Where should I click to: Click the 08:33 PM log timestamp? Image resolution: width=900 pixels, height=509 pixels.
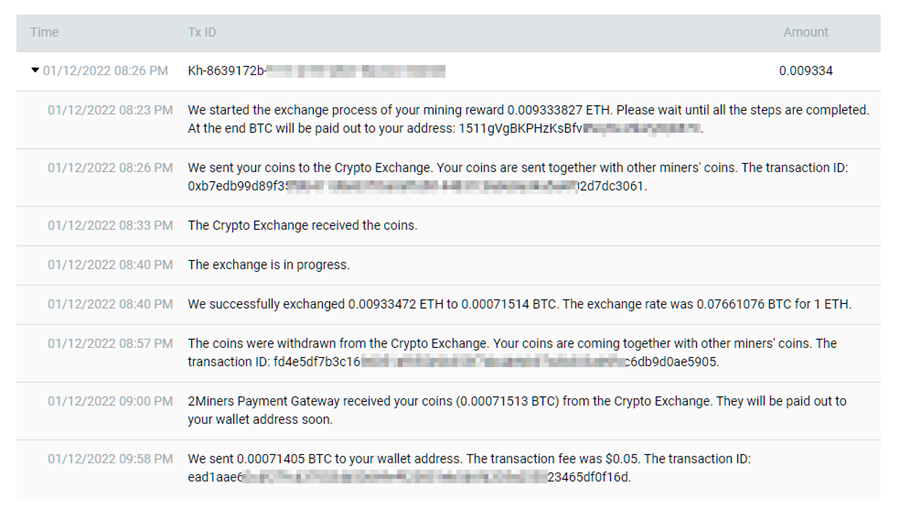pos(110,226)
